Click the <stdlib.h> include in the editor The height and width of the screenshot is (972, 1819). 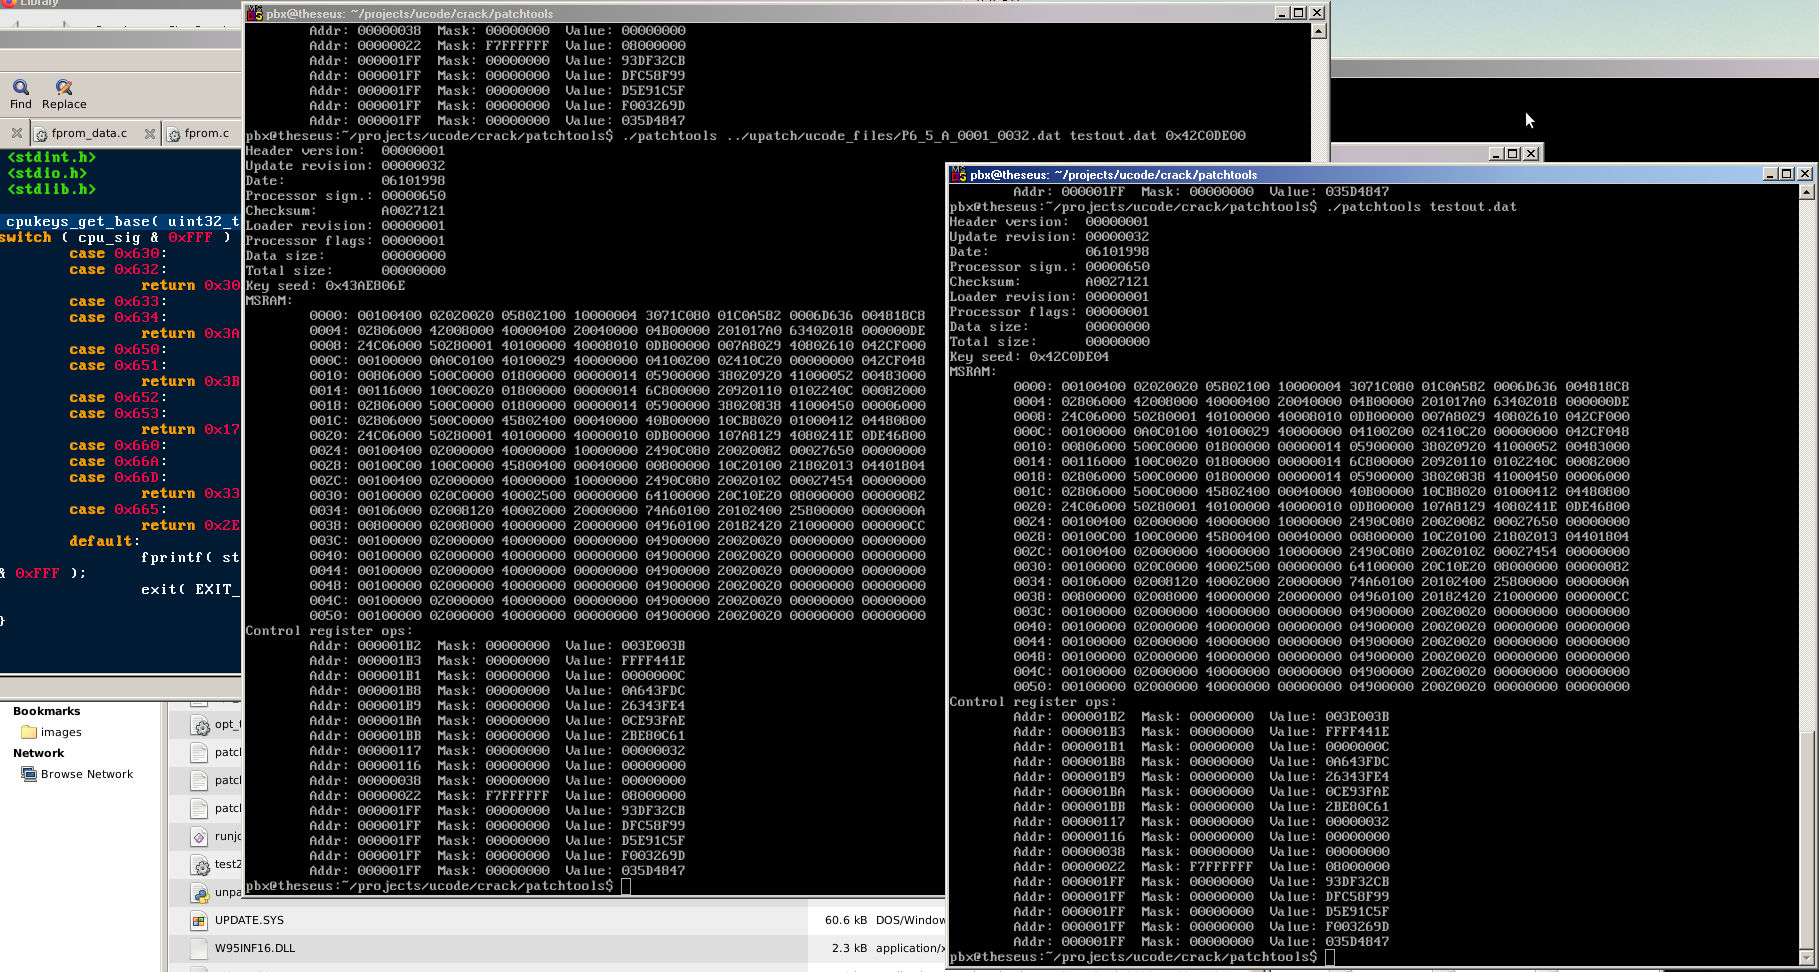coord(52,189)
